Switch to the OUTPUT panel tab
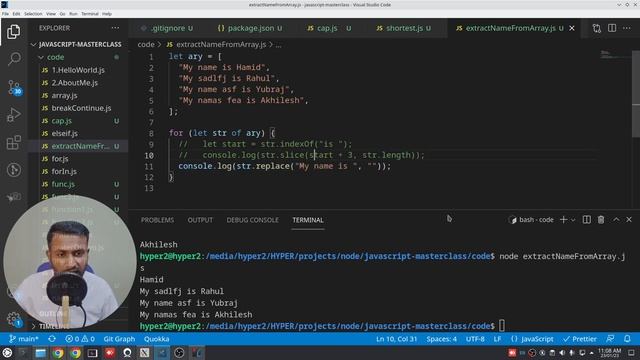 [200, 220]
